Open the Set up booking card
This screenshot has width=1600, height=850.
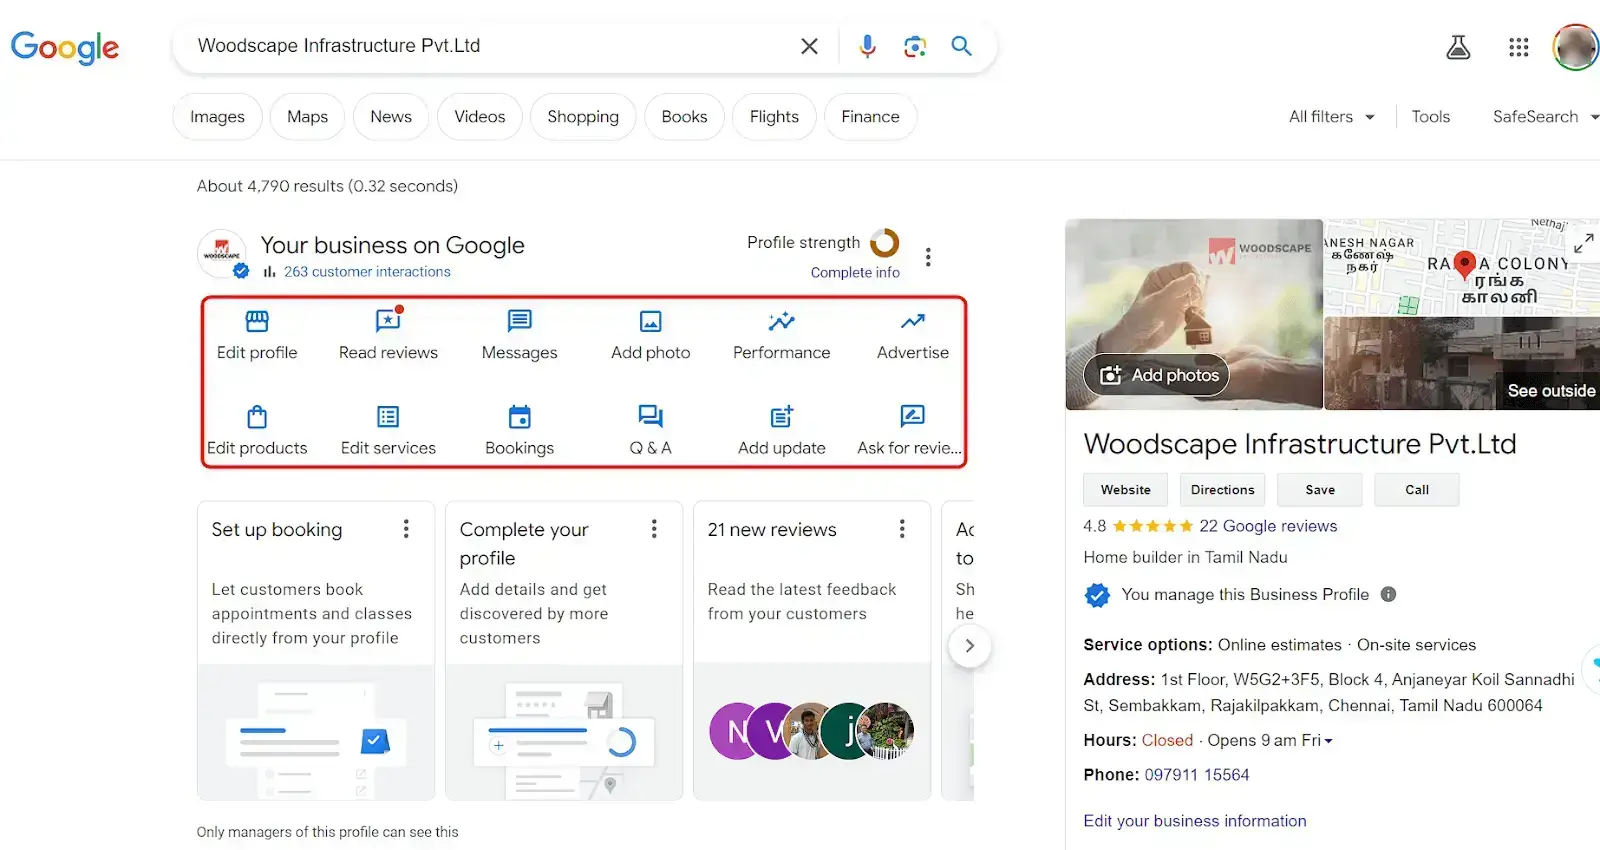pyautogui.click(x=316, y=650)
